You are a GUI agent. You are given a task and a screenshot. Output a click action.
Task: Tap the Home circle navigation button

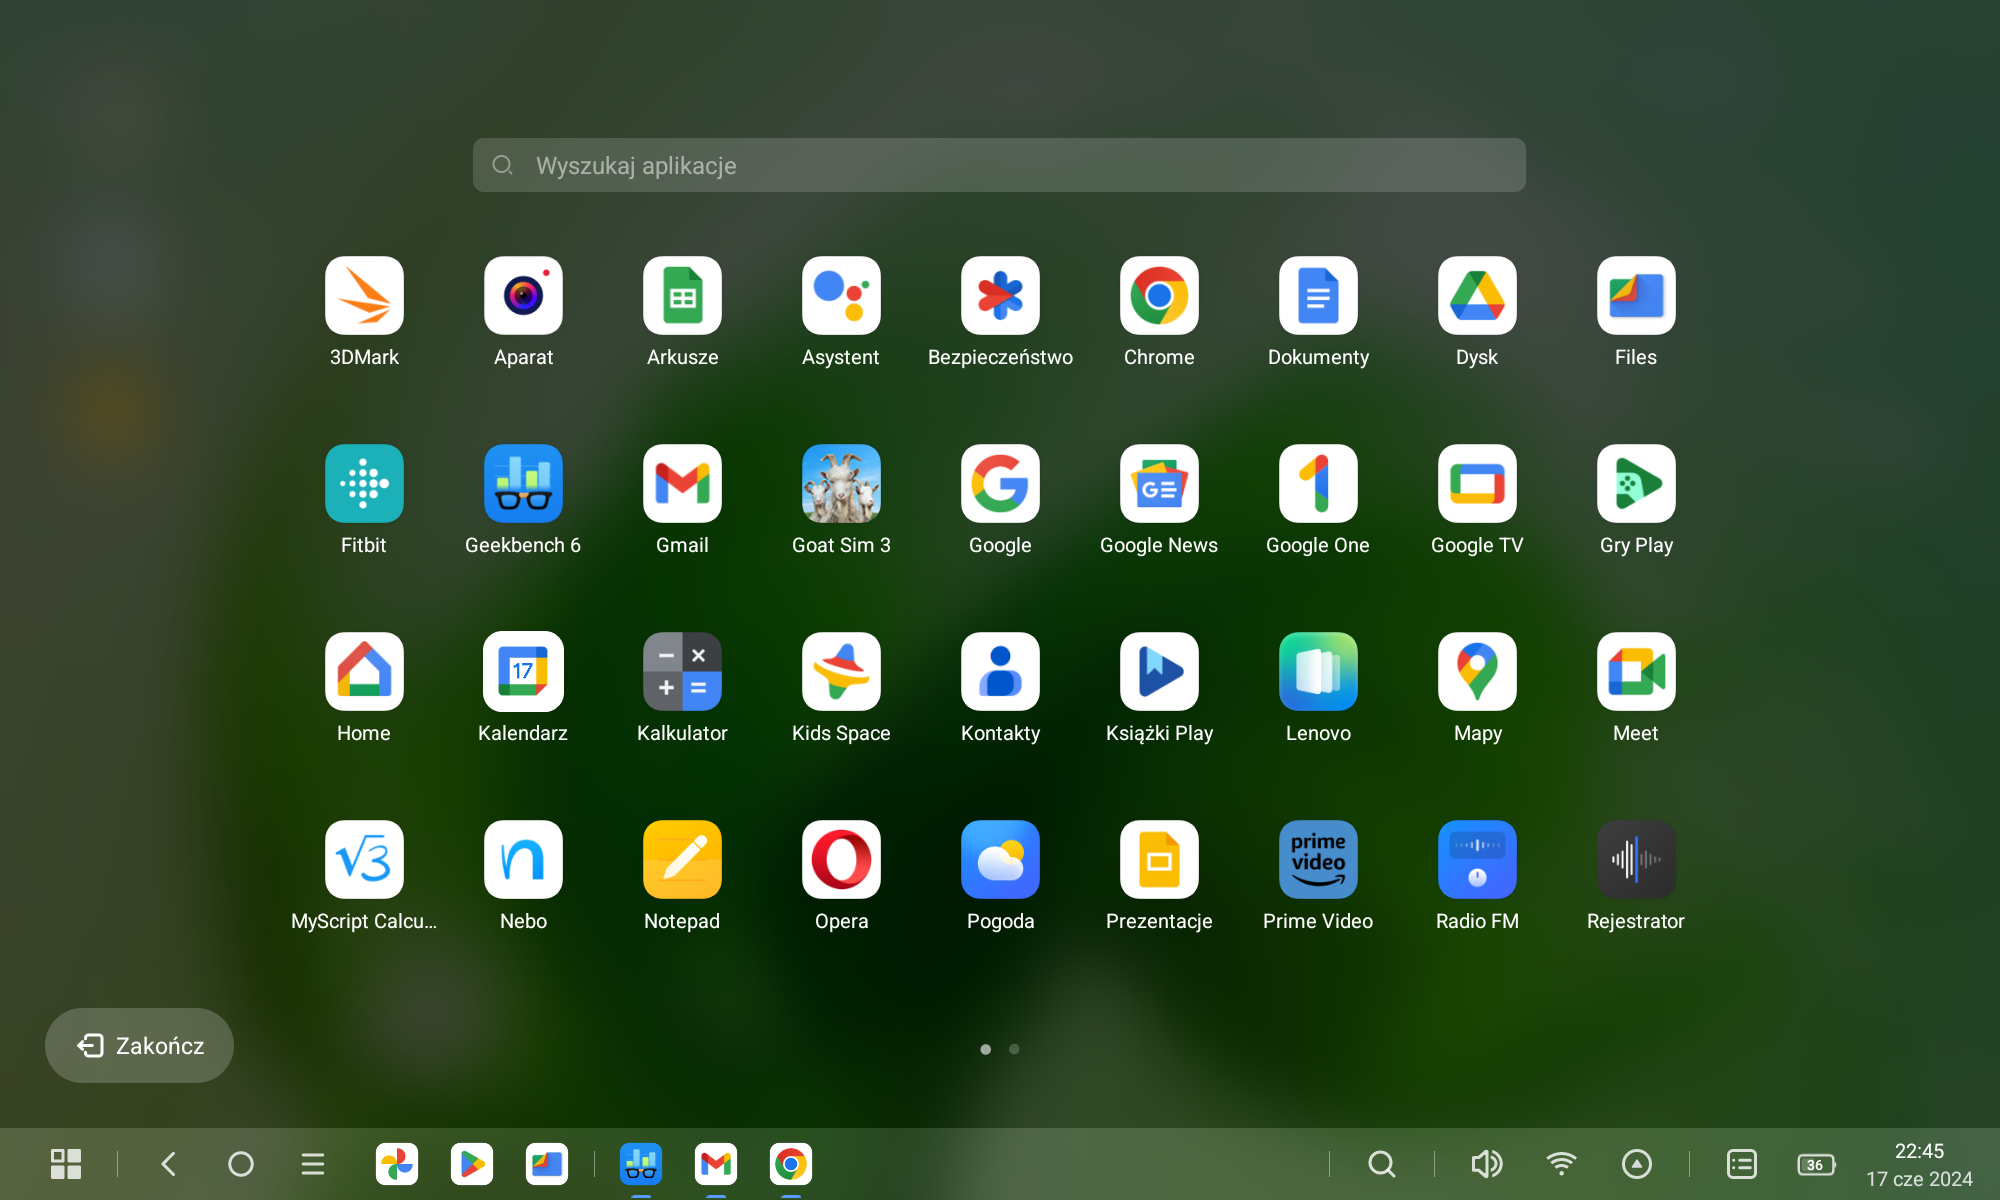[241, 1164]
